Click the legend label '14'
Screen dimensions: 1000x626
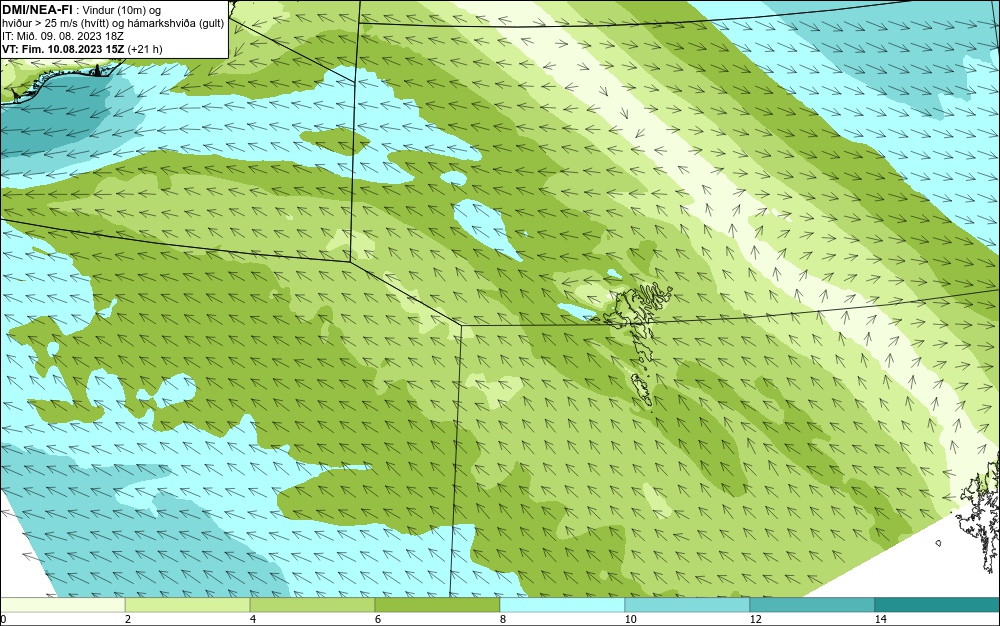pyautogui.click(x=880, y=619)
